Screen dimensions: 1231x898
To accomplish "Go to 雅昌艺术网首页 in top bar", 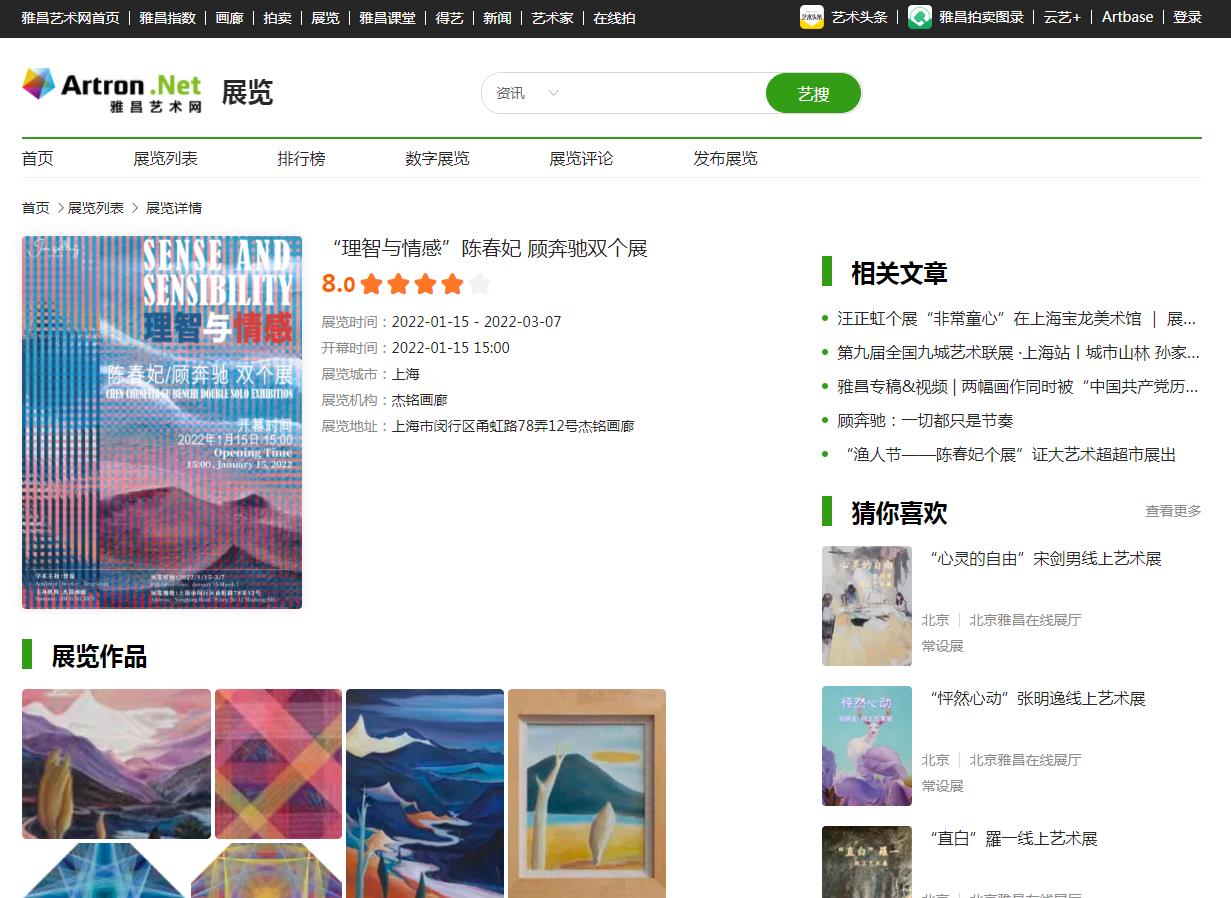I will (x=70, y=18).
